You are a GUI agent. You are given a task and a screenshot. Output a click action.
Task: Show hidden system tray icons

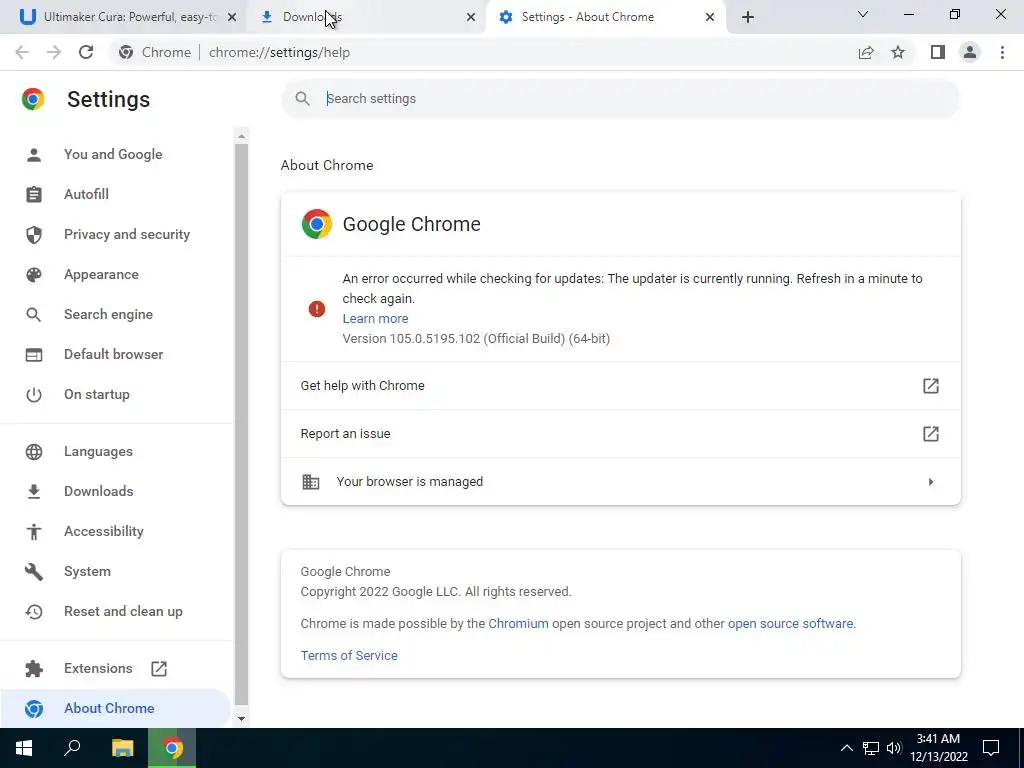[x=846, y=748]
